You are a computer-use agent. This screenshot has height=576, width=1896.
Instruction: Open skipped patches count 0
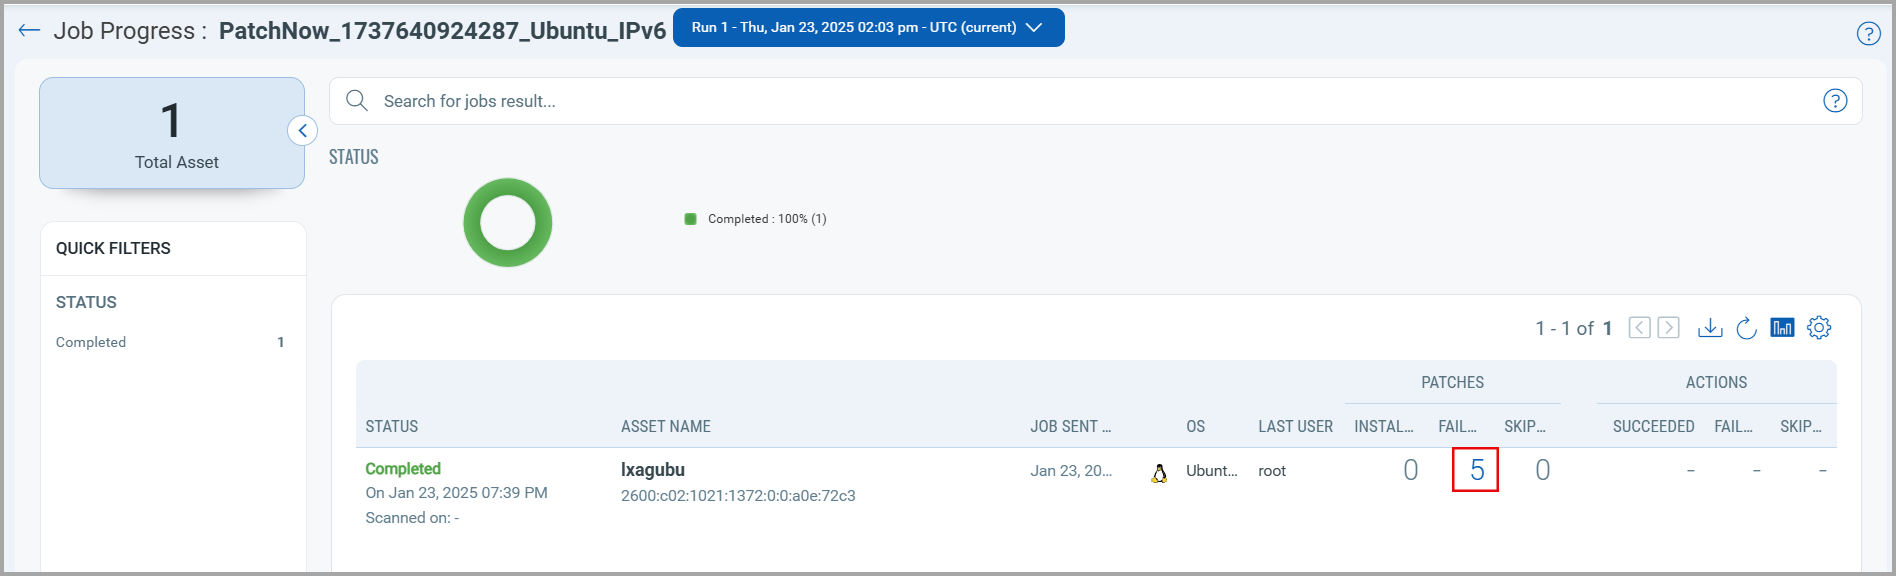point(1542,470)
